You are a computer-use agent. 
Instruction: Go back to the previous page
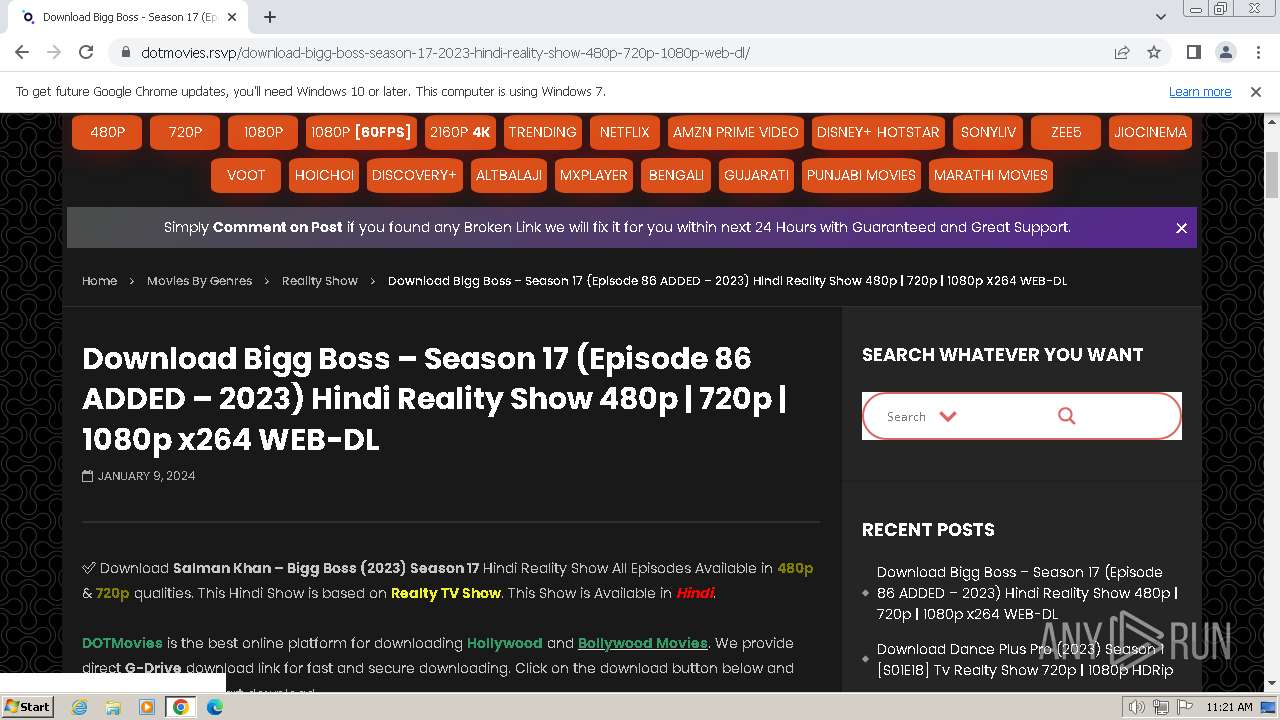tap(22, 52)
